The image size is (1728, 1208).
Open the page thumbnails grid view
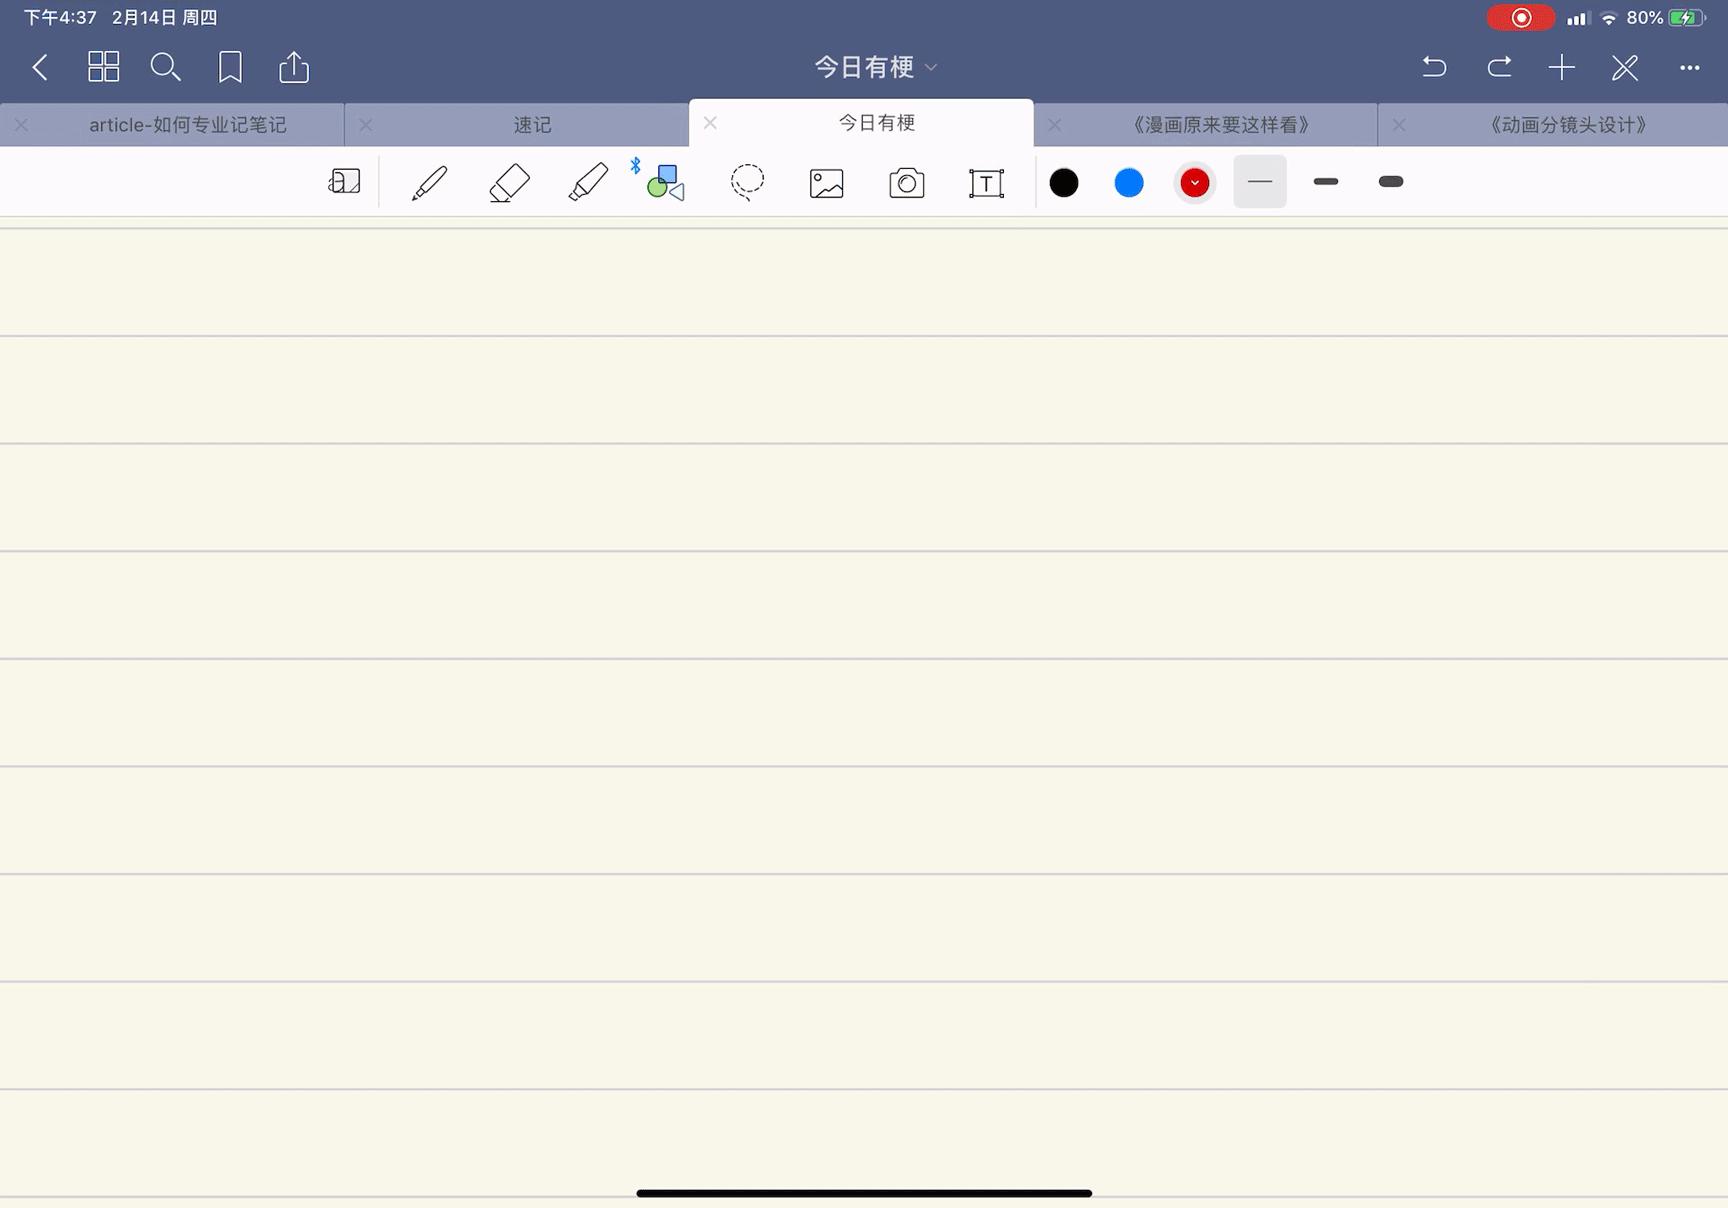[x=103, y=66]
